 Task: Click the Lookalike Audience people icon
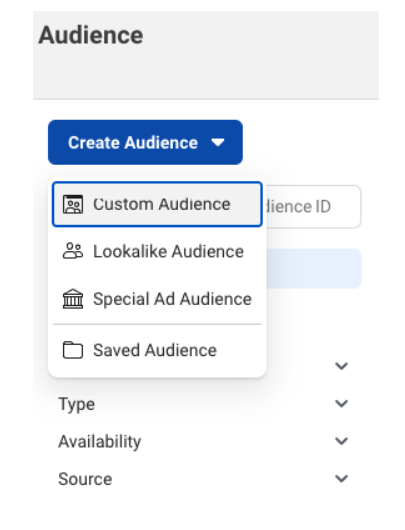coord(73,251)
